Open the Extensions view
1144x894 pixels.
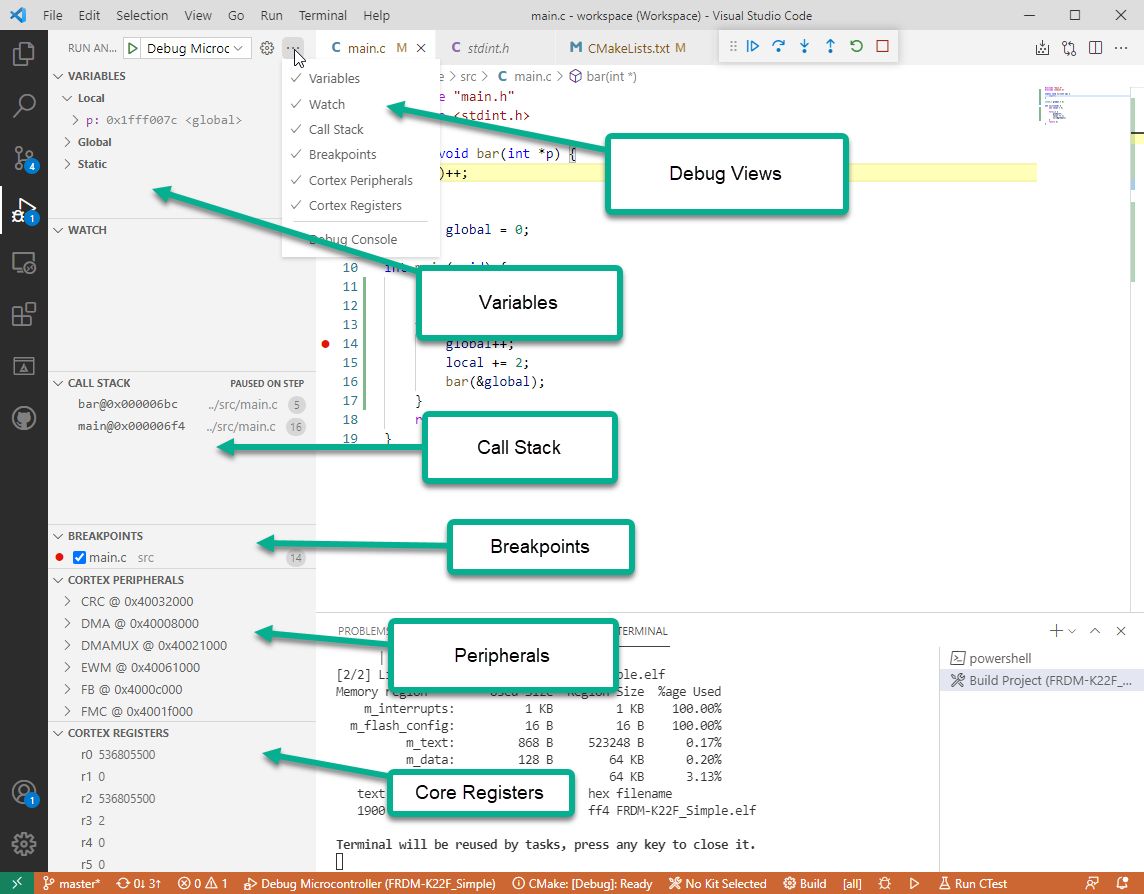[x=23, y=315]
